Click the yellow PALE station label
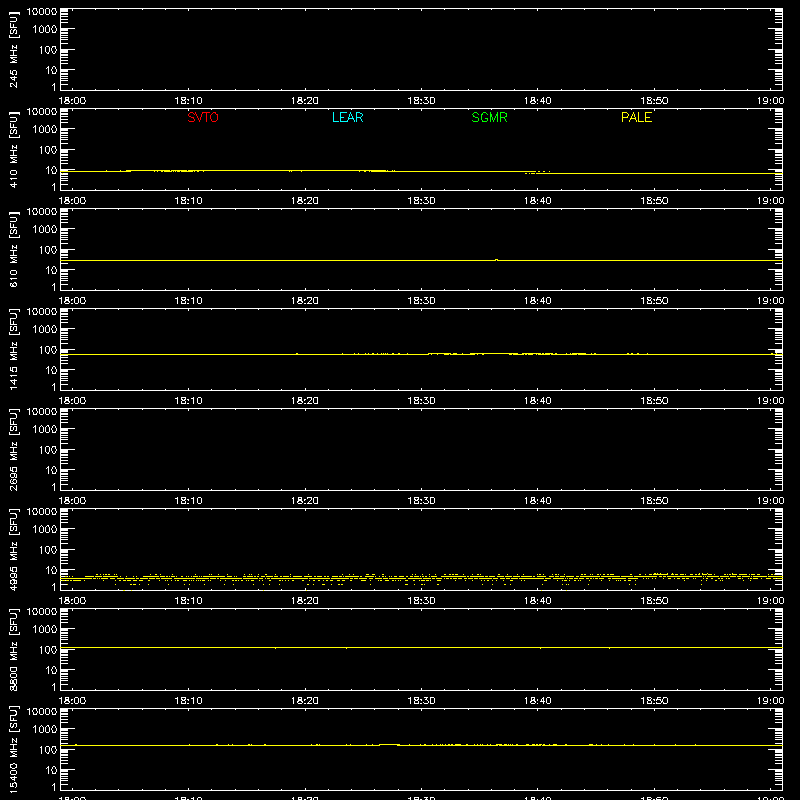Image resolution: width=800 pixels, height=800 pixels. (636, 117)
